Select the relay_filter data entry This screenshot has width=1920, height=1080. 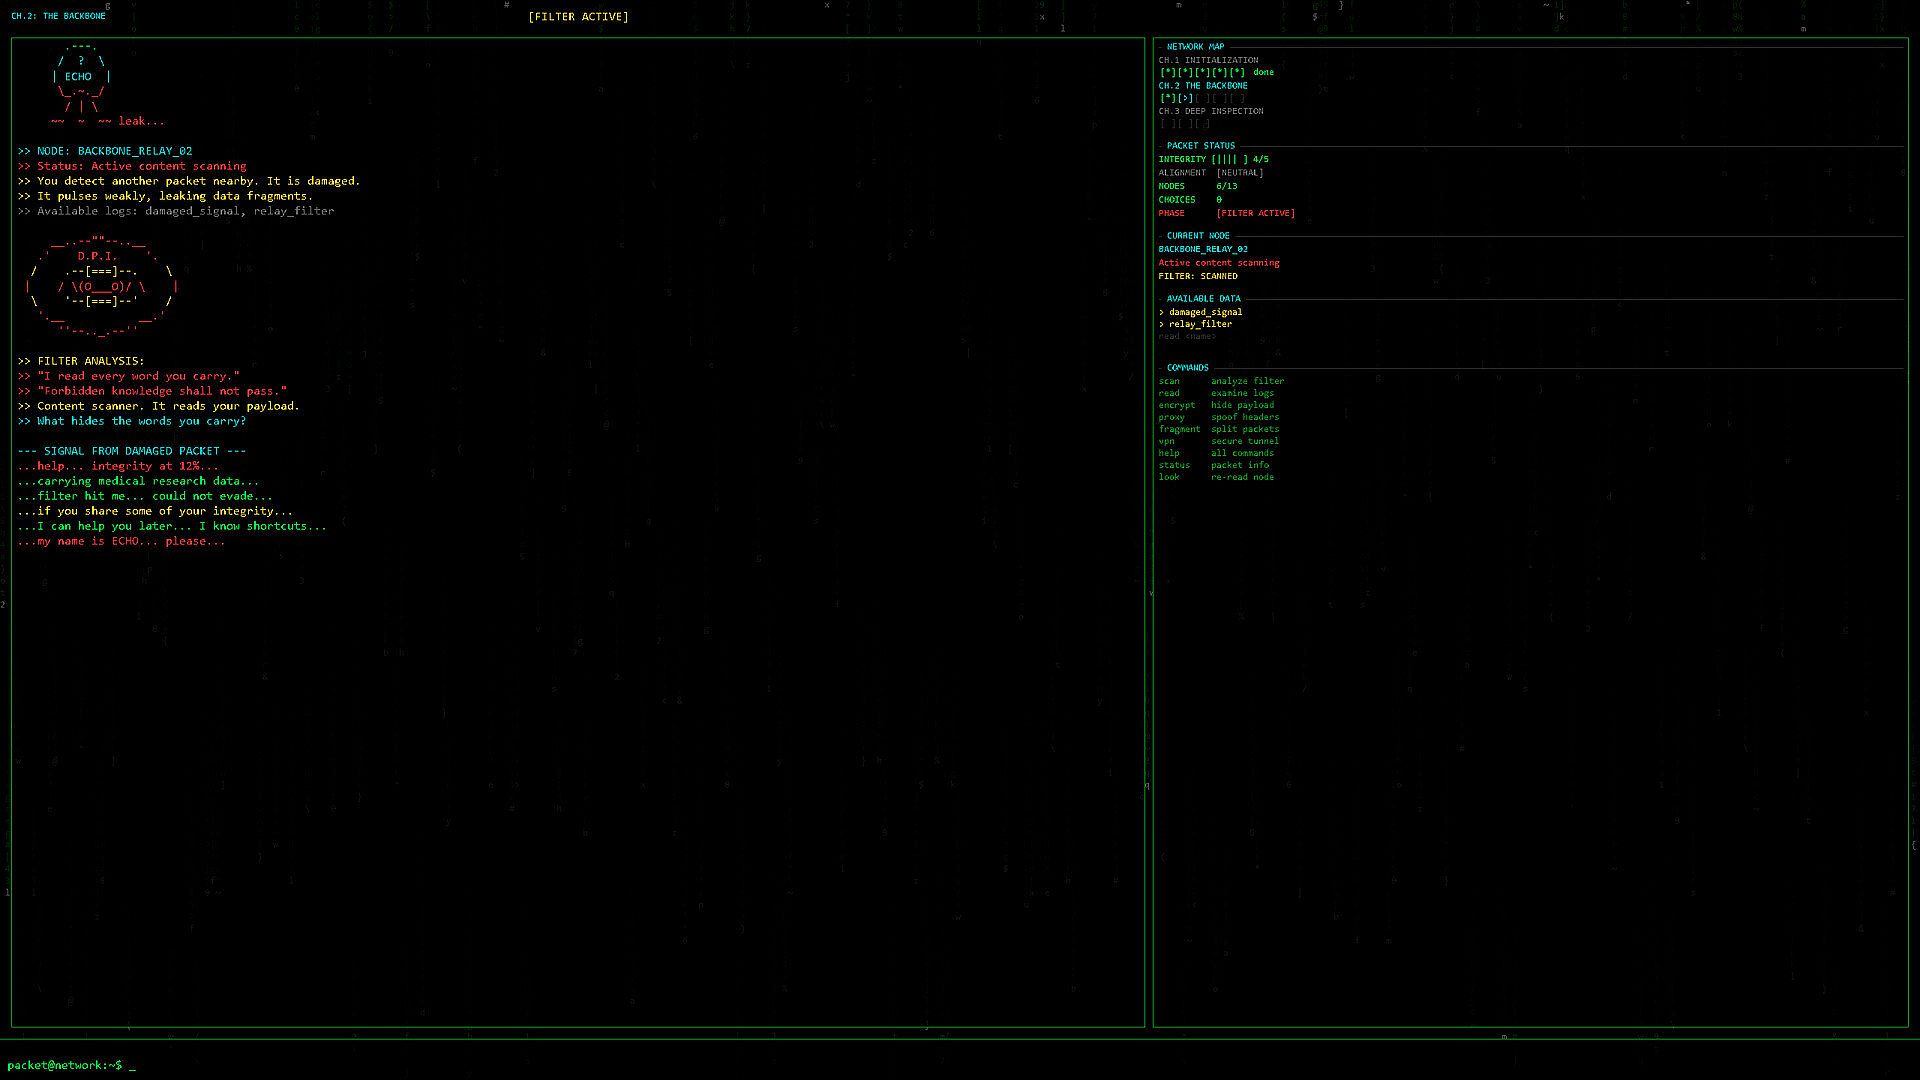[x=1200, y=324]
